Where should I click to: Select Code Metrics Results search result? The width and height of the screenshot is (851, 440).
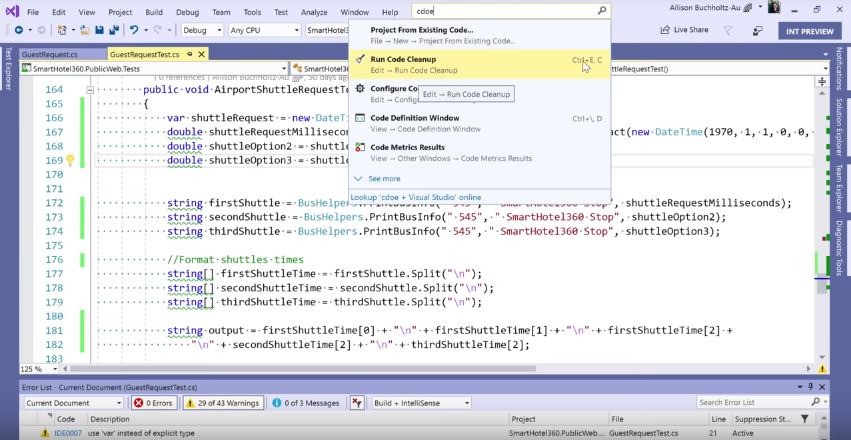[x=480, y=152]
